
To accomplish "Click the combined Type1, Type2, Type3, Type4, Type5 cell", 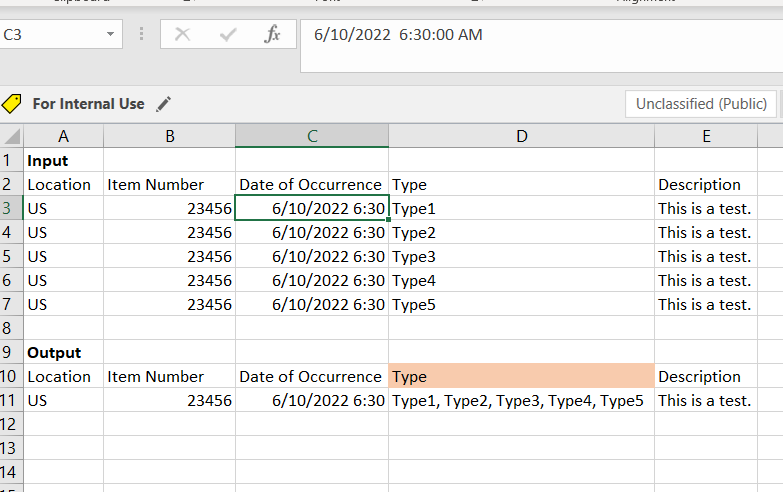I will (x=521, y=400).
